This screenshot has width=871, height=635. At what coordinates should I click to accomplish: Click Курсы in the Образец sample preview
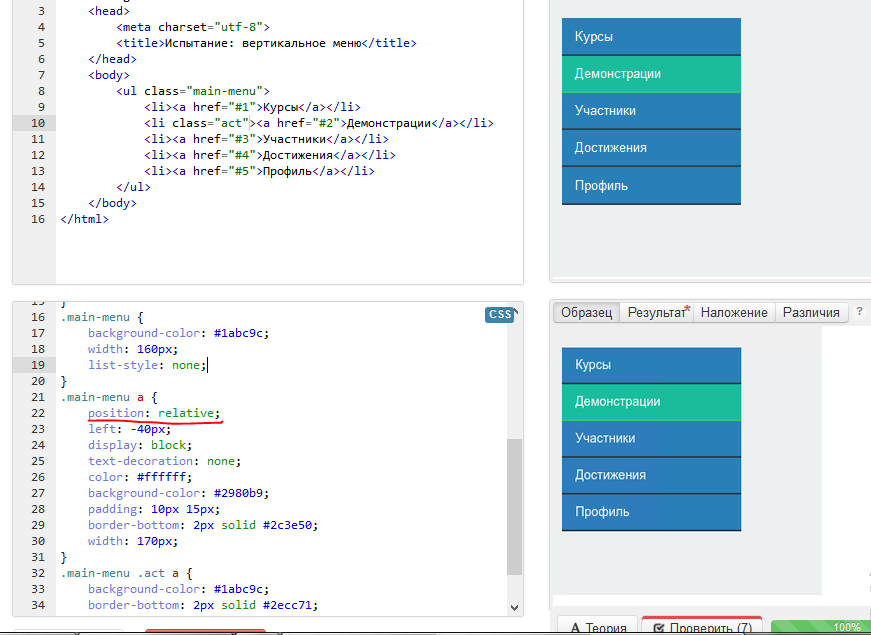coord(651,365)
